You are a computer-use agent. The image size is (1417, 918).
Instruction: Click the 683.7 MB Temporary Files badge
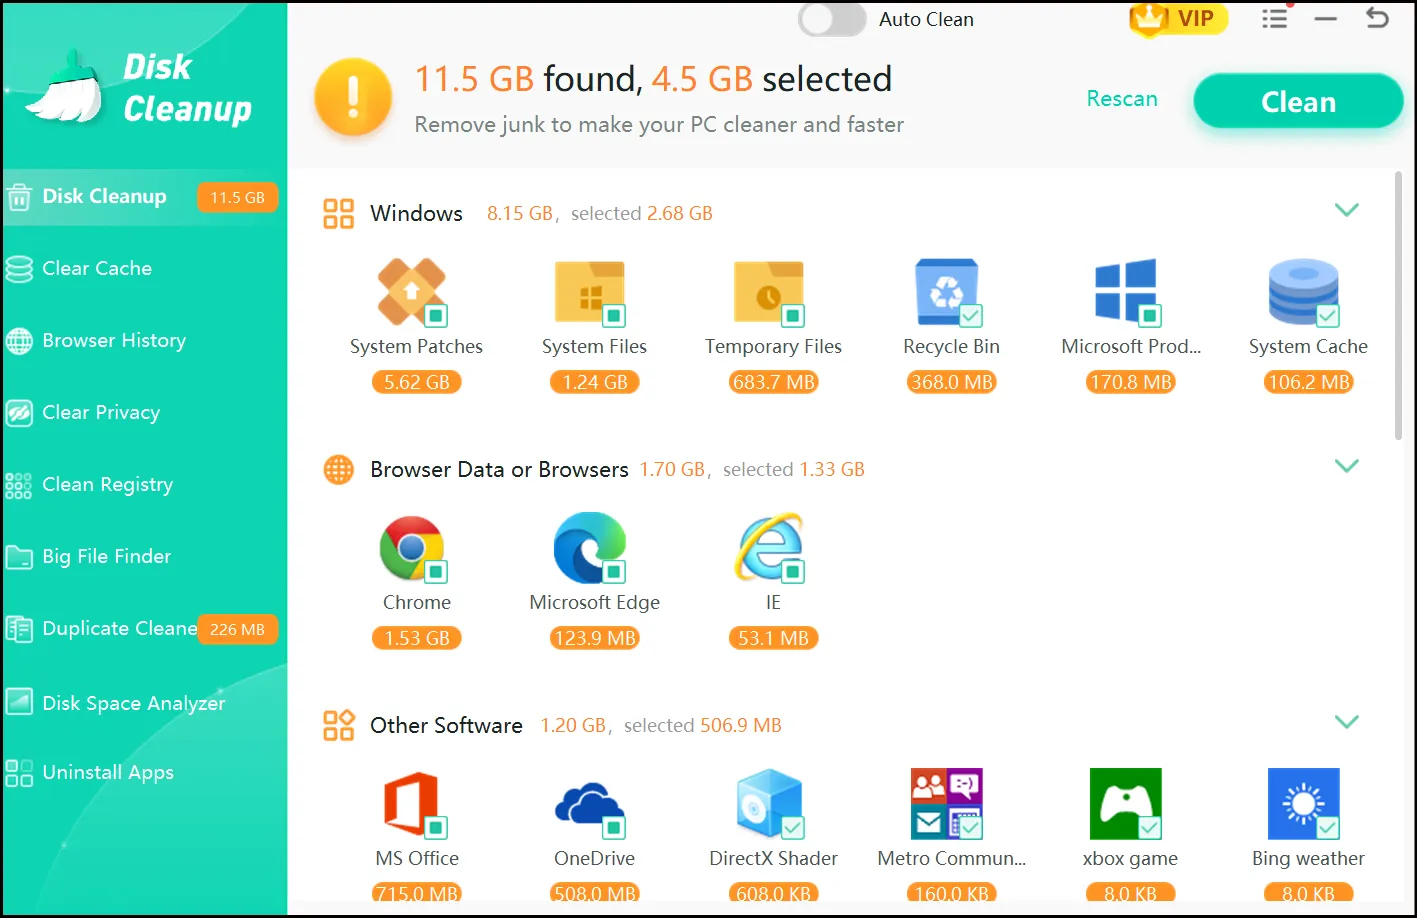(773, 382)
